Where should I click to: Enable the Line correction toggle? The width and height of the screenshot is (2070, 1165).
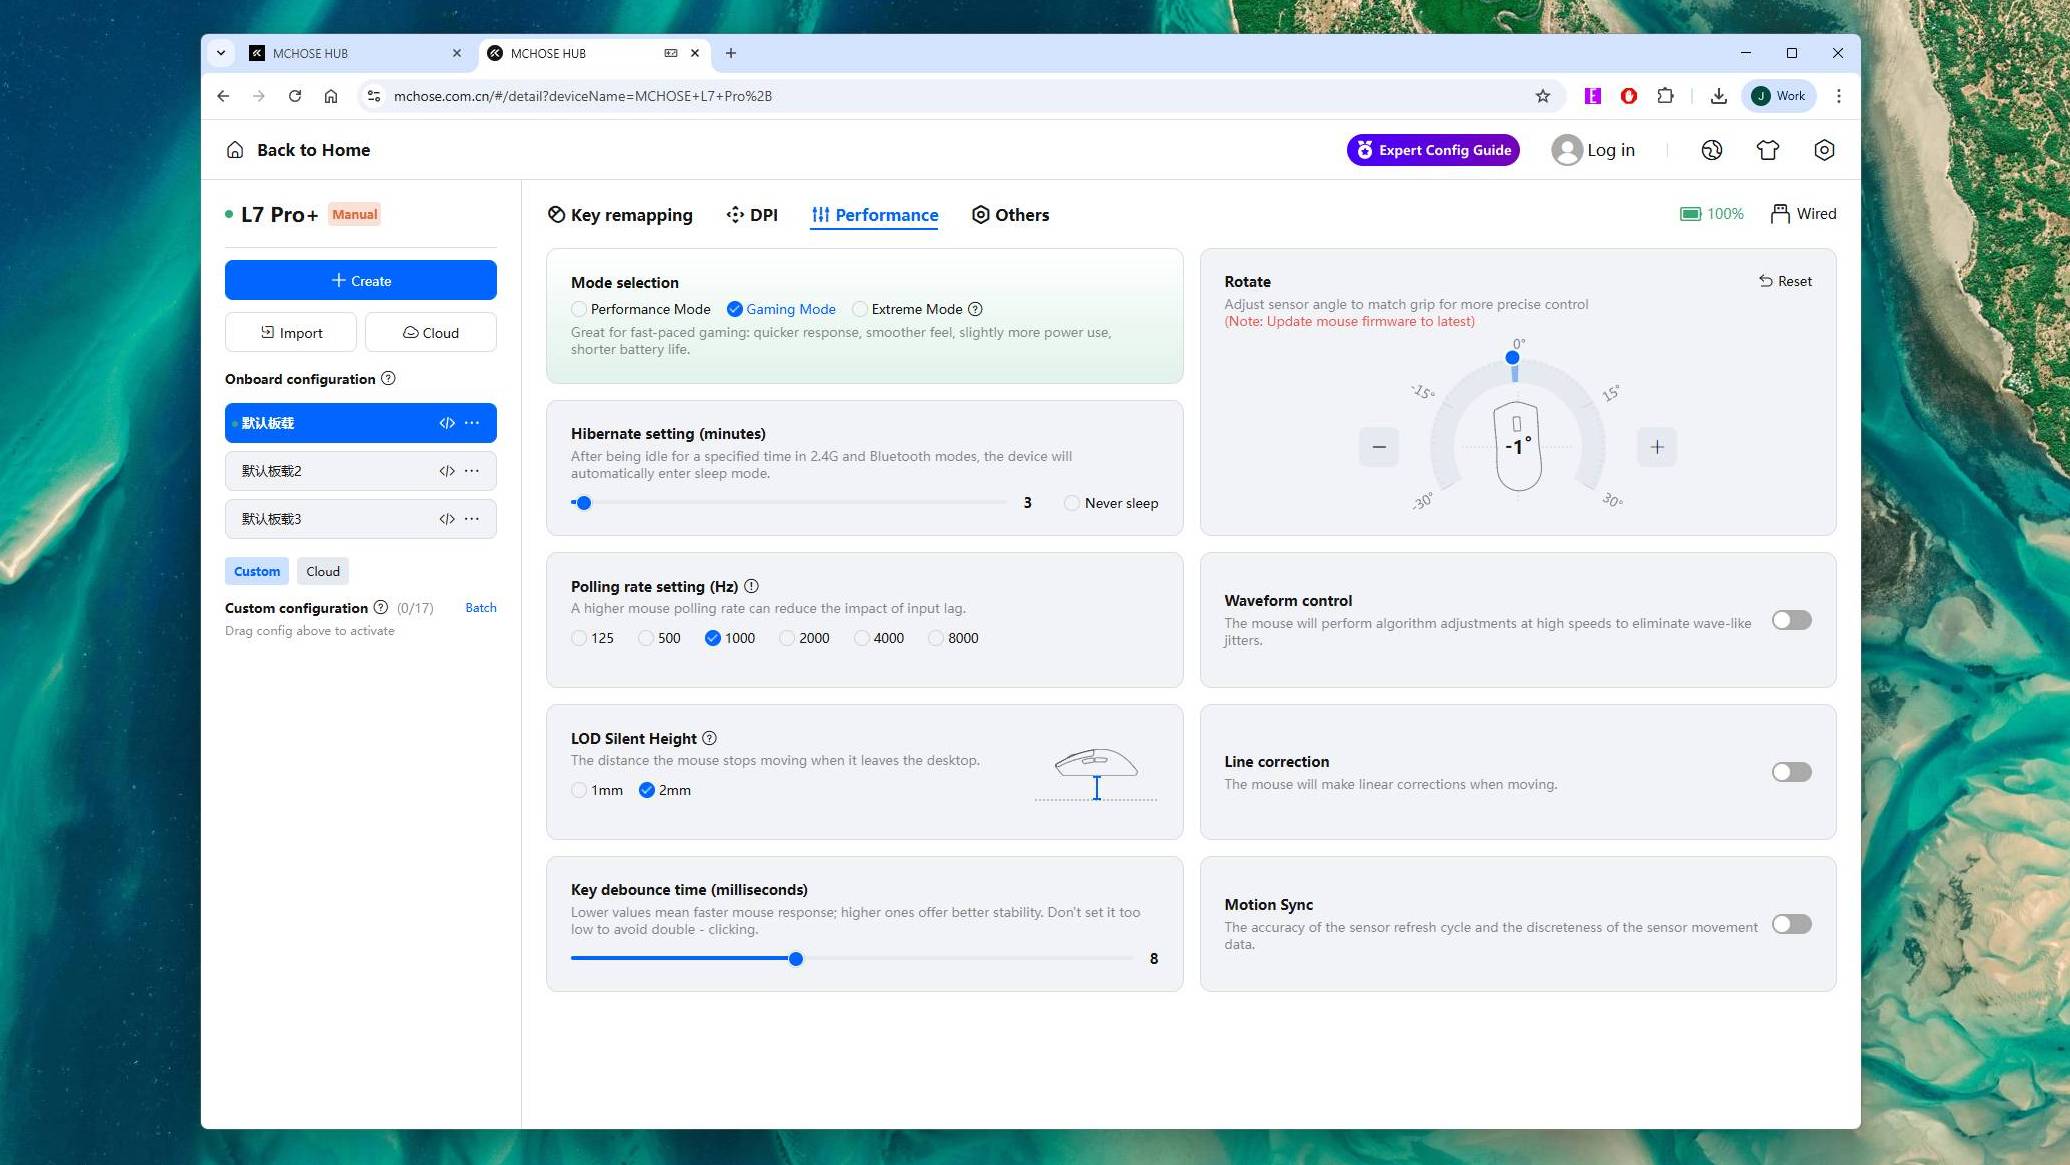[x=1790, y=772]
